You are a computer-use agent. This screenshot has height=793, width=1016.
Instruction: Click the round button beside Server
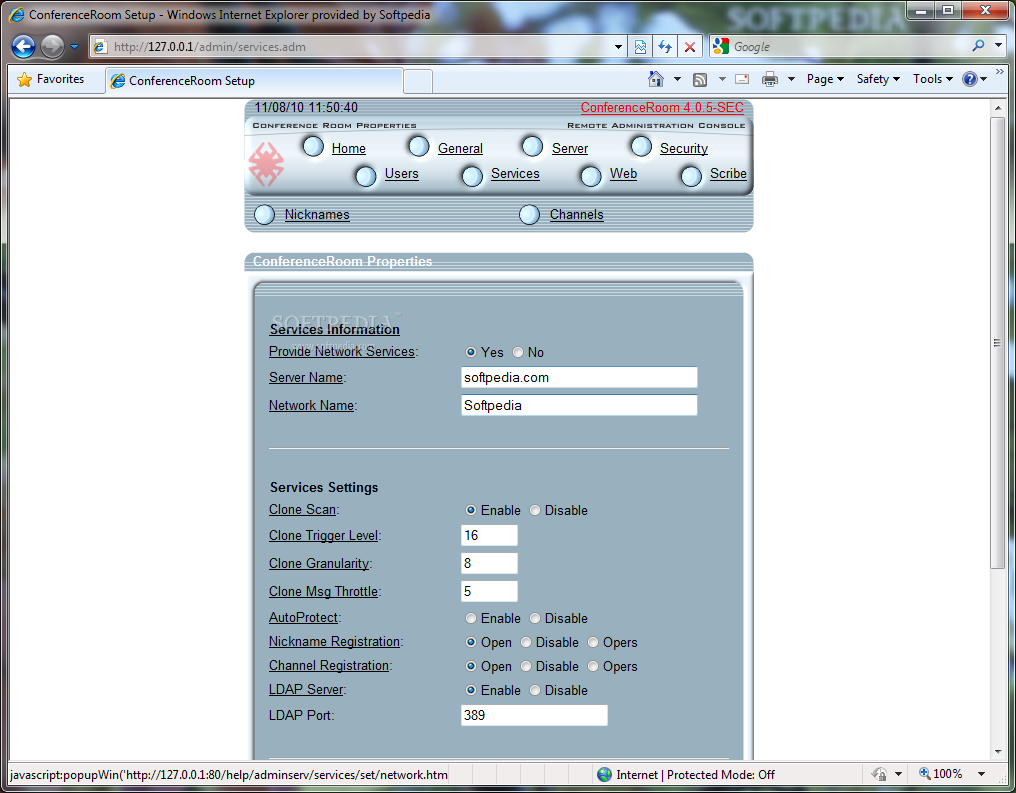click(x=533, y=147)
